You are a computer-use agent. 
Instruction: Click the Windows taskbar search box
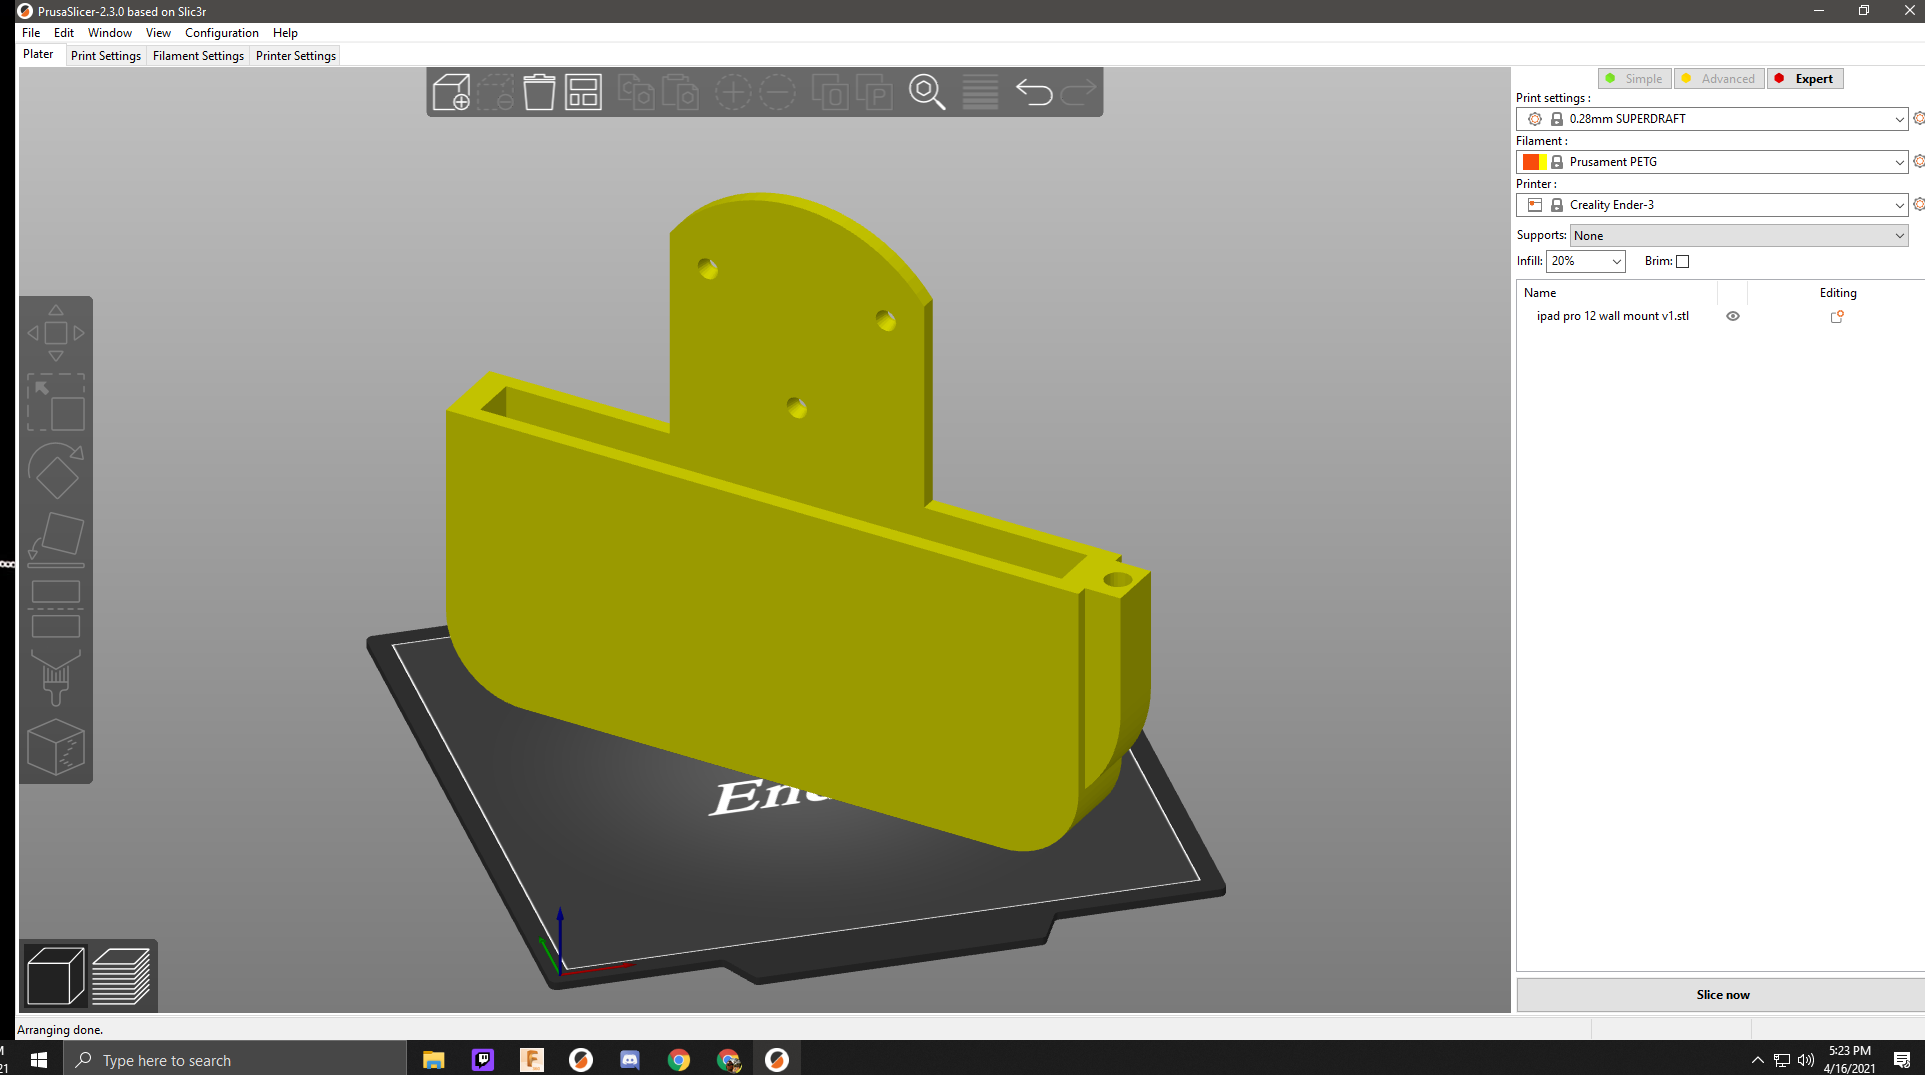(235, 1060)
